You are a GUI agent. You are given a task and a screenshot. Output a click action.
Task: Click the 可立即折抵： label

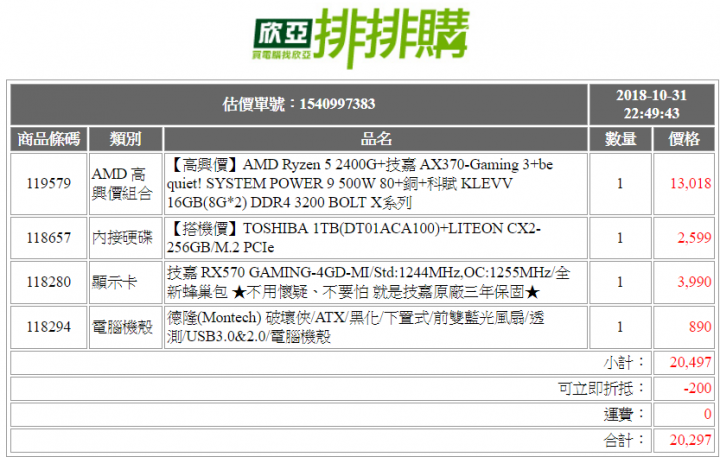[x=601, y=389]
